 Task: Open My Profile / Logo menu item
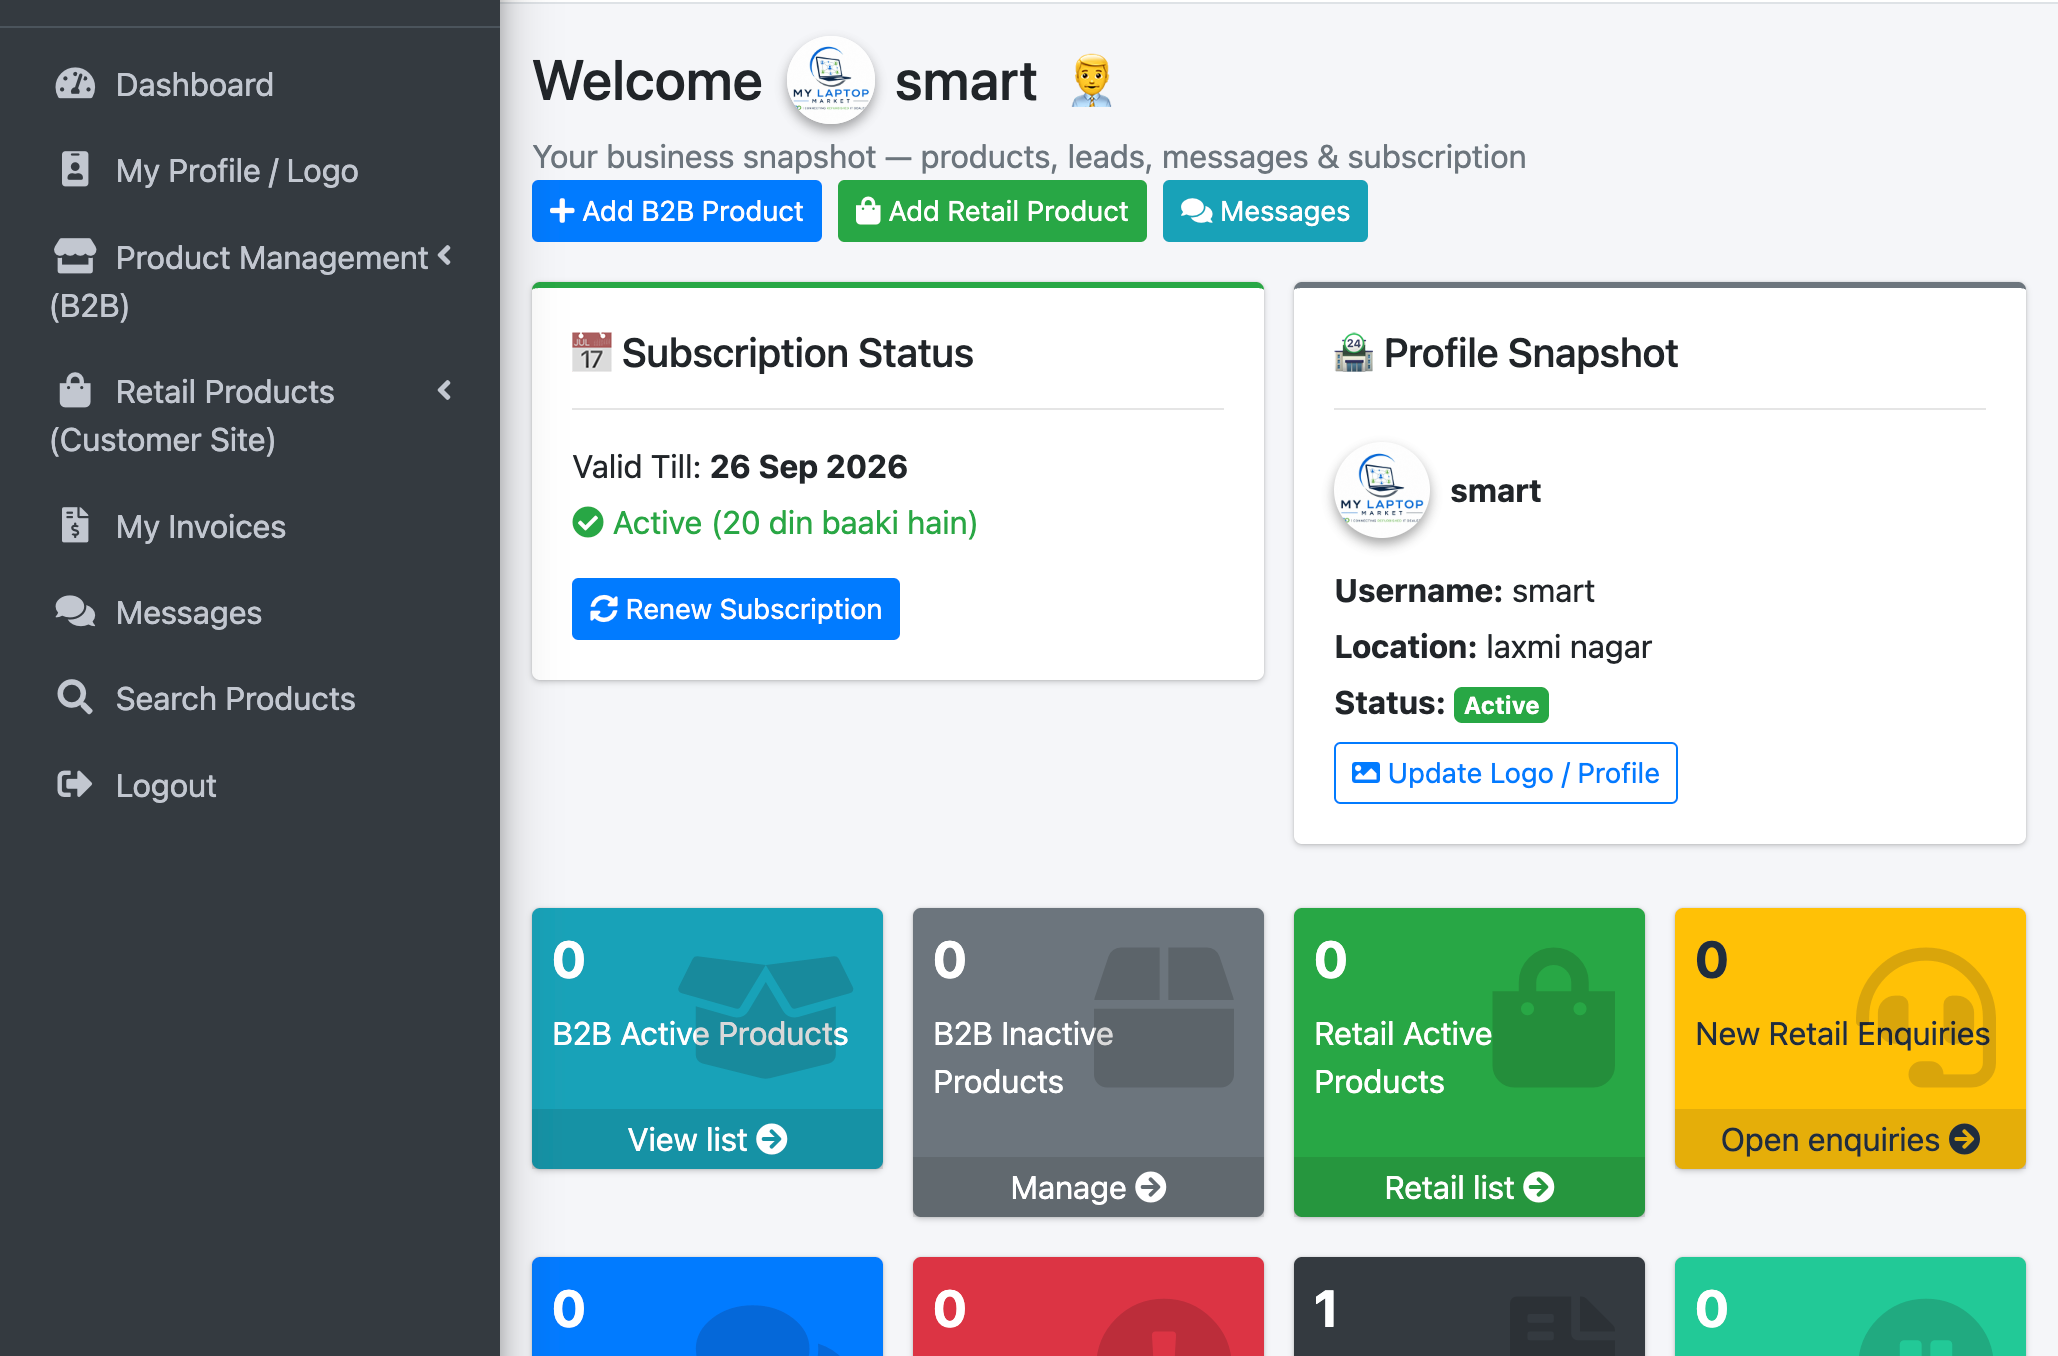250,170
